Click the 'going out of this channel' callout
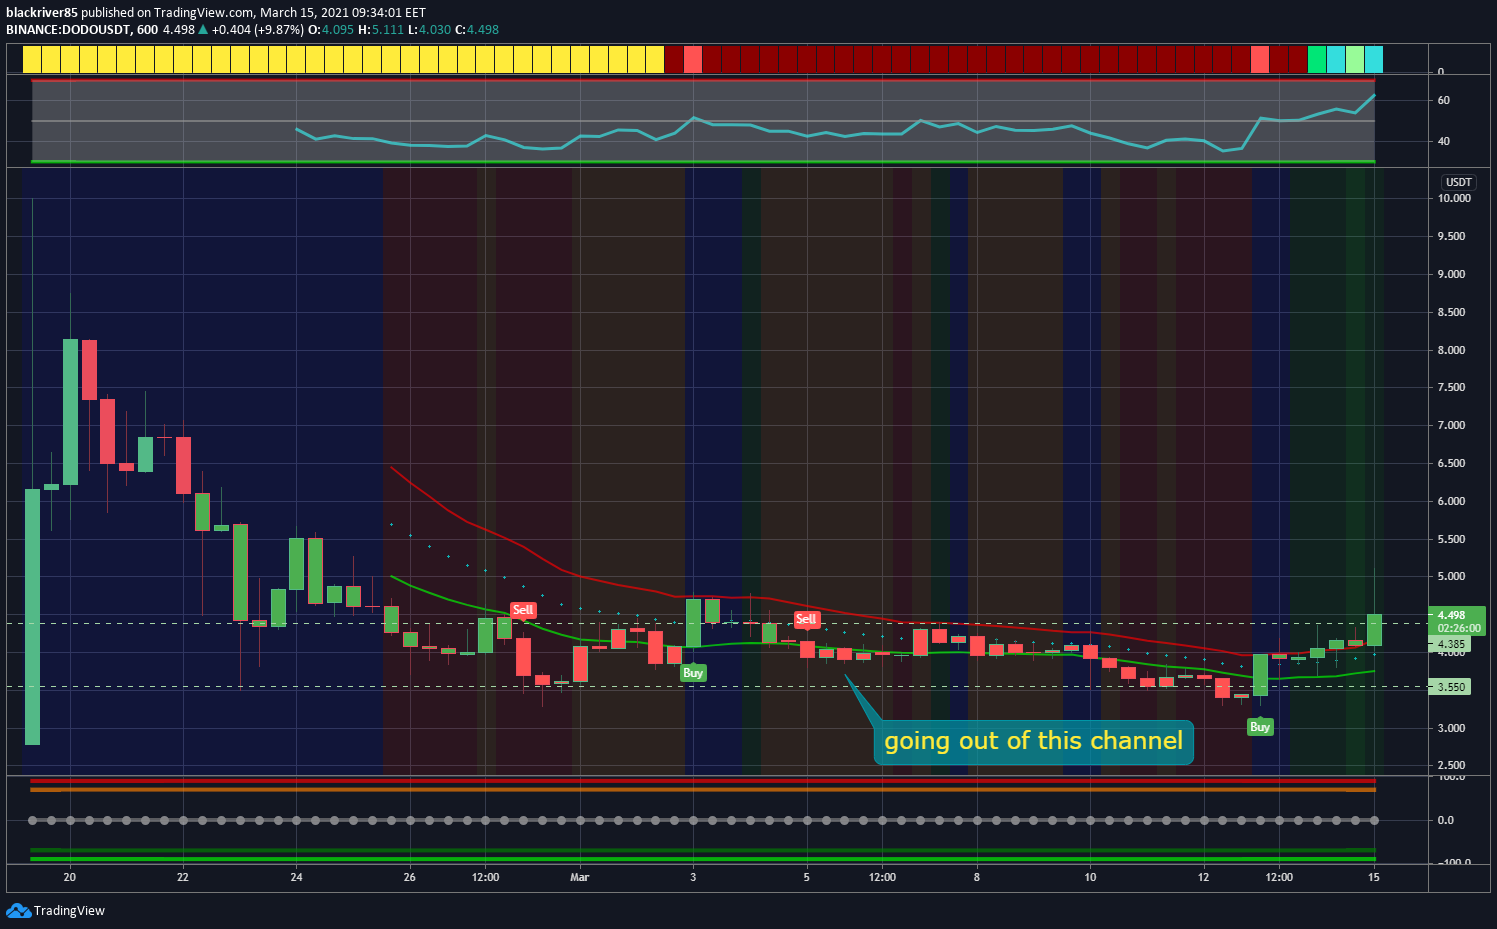1497x929 pixels. 1033,742
